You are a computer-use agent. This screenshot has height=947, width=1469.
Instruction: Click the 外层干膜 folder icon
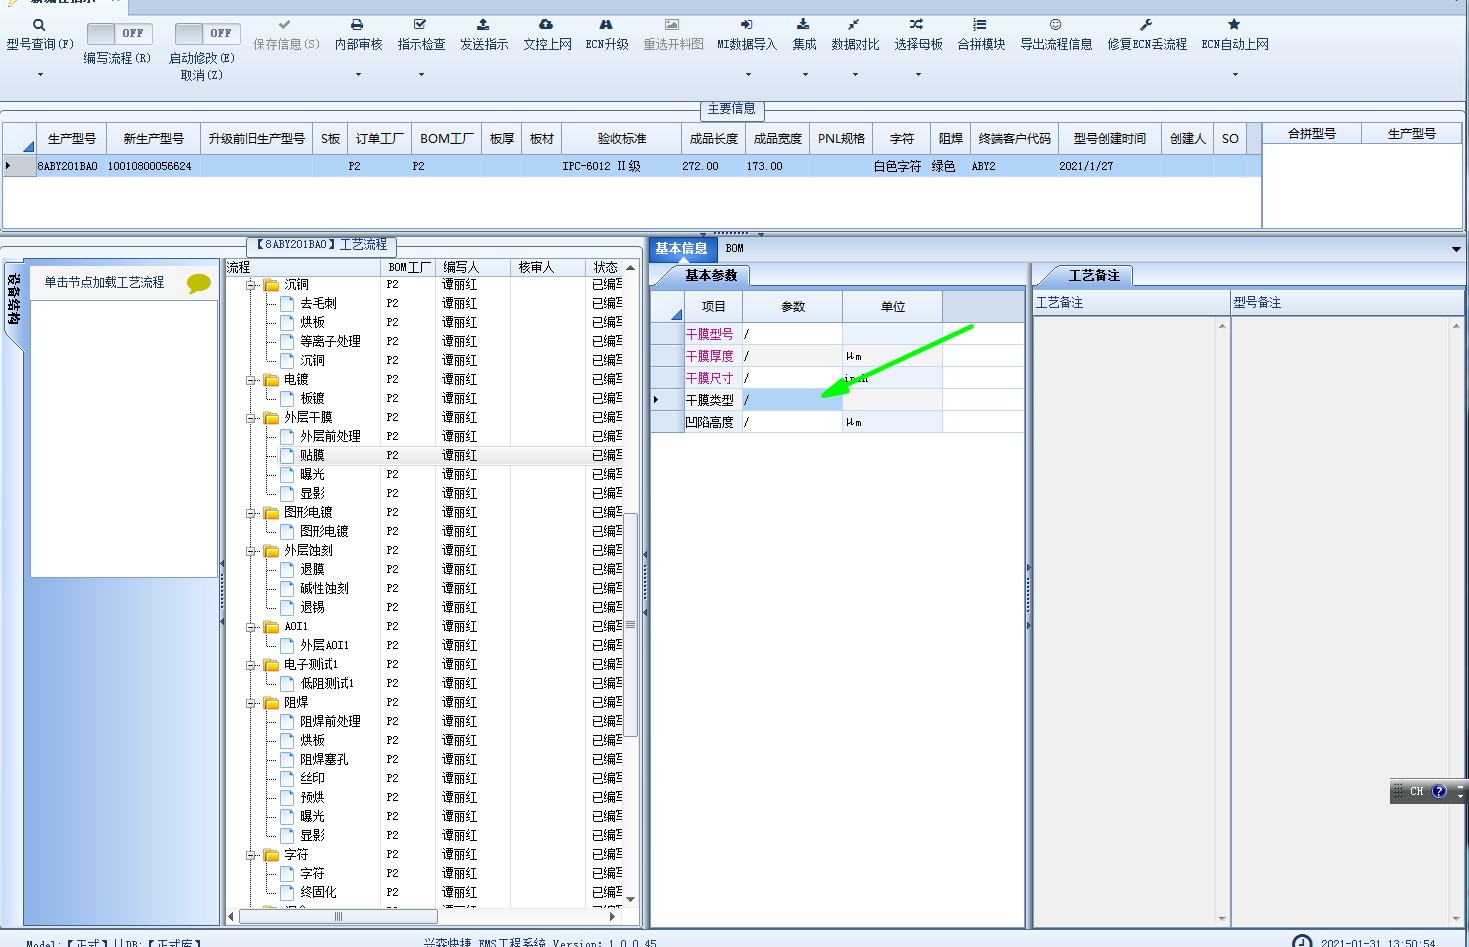coord(272,418)
